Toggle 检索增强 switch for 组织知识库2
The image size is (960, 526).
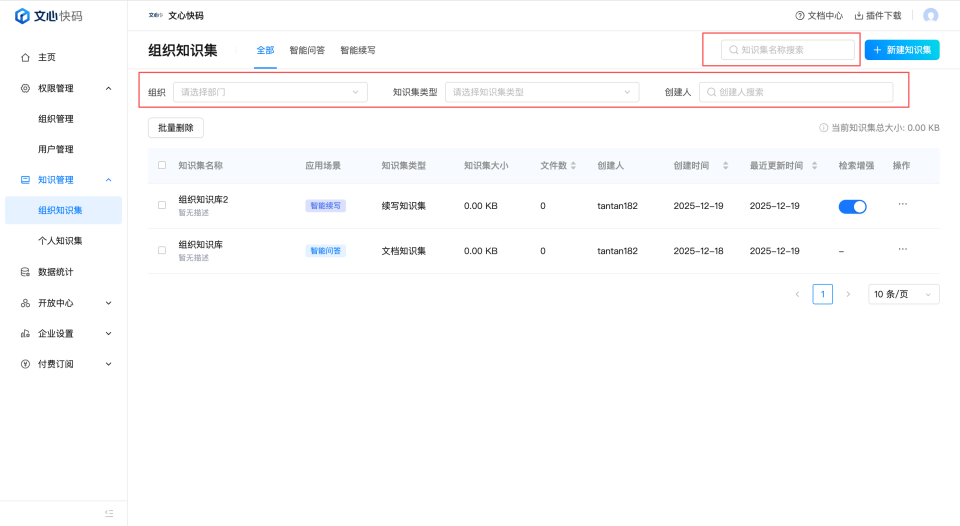pos(852,206)
